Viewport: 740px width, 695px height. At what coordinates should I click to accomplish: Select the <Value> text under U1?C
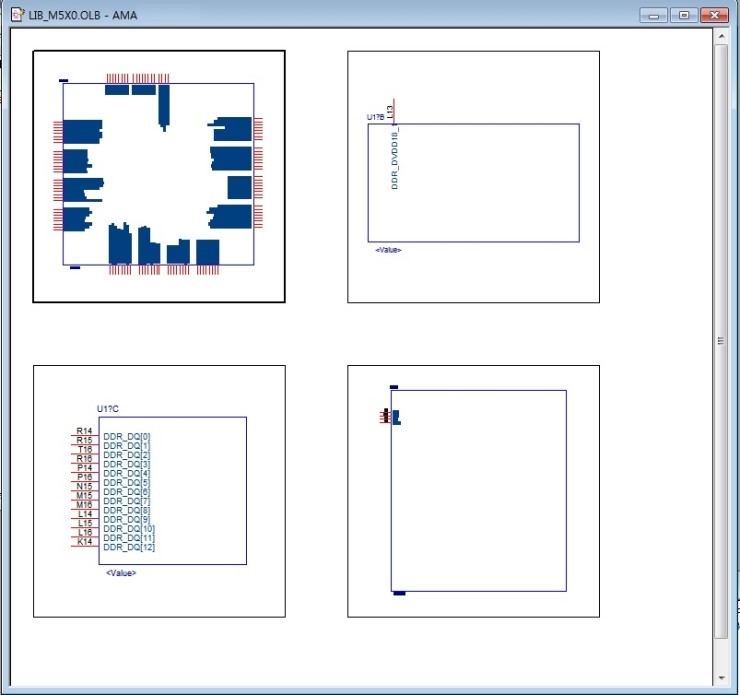point(121,573)
